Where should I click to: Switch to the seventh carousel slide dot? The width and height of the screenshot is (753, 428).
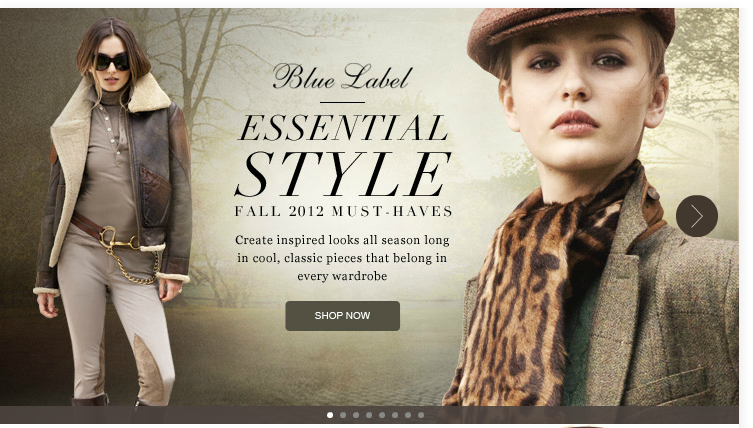tap(408, 415)
